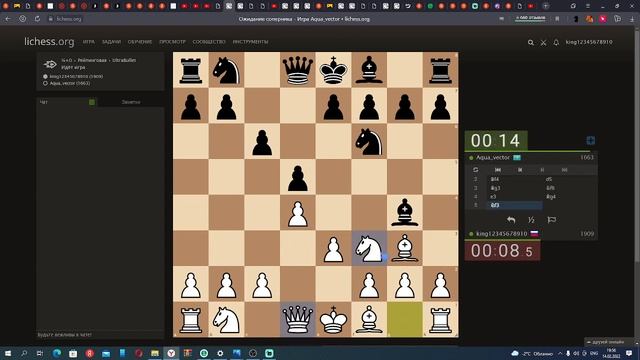Go back with the browser back arrow

8,19
